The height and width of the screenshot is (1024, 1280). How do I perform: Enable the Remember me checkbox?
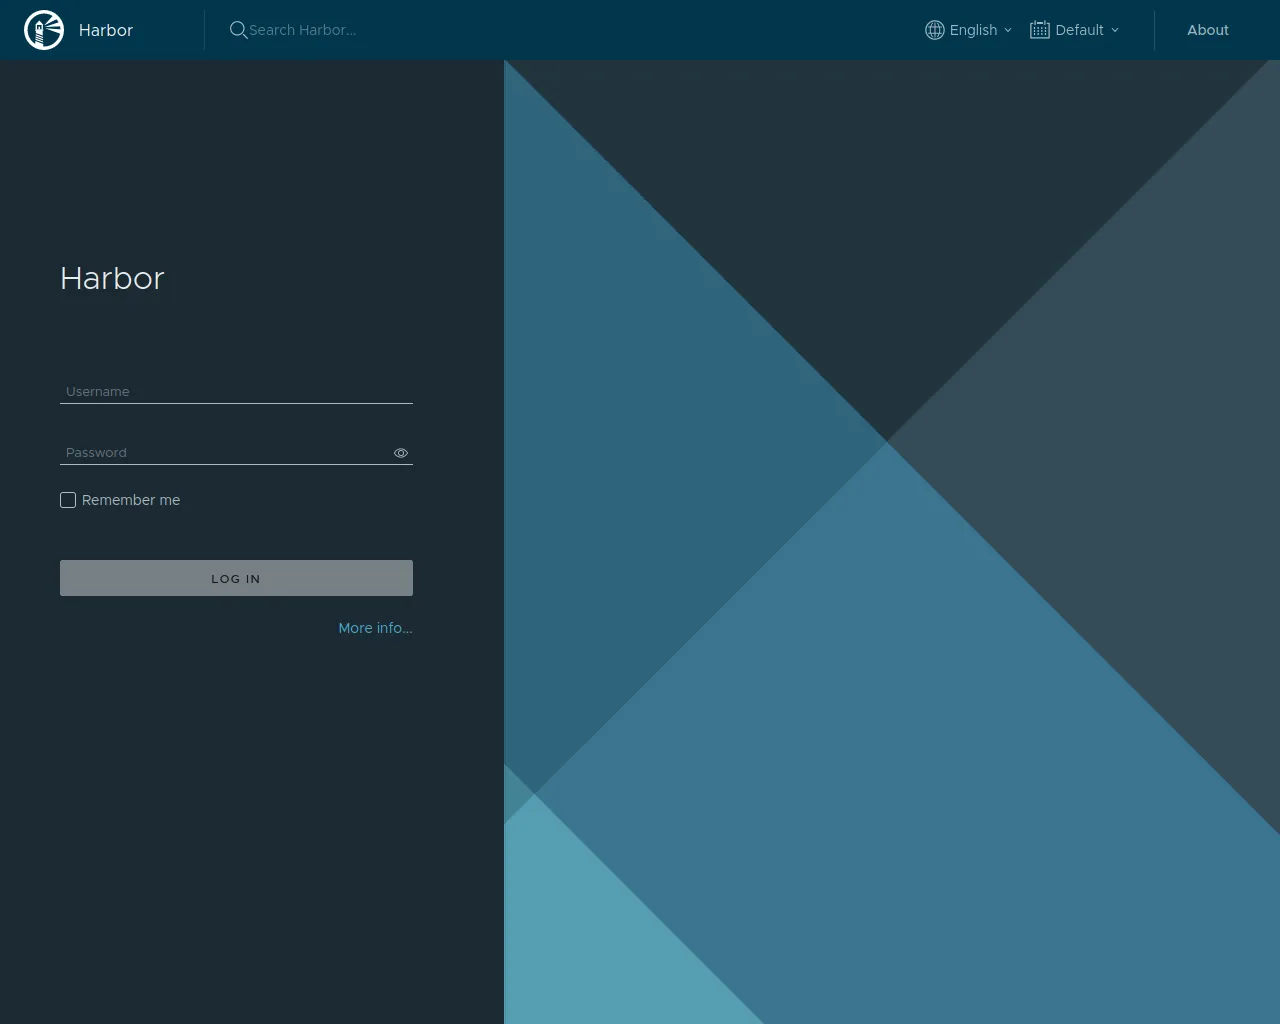tap(68, 500)
